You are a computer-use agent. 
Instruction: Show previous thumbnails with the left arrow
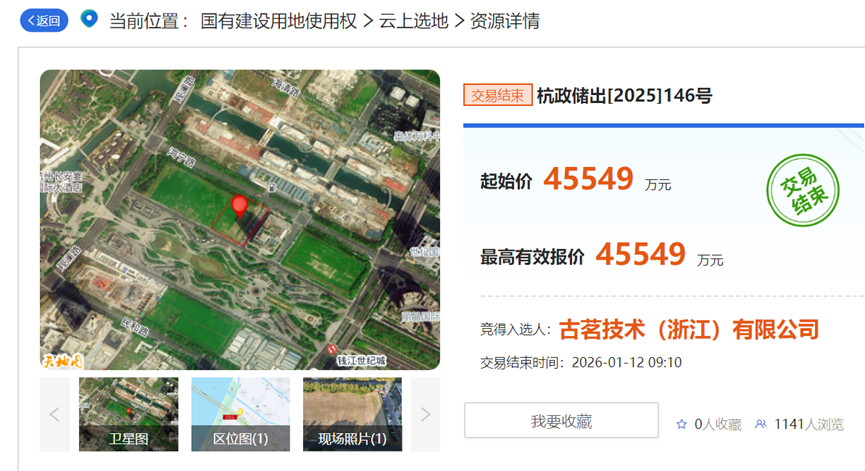coord(55,414)
